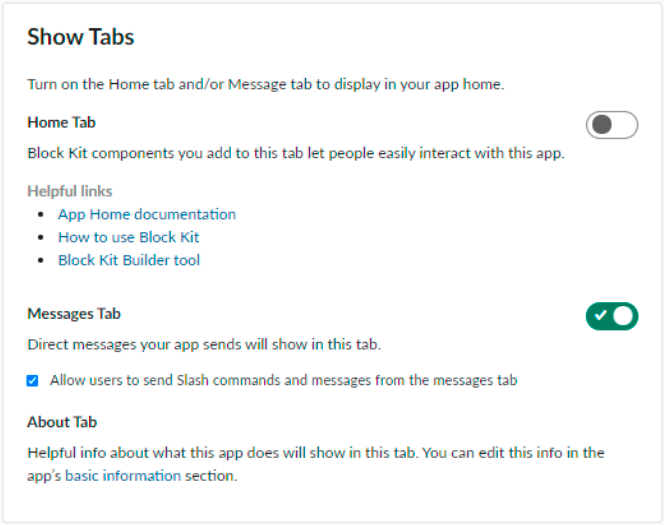Open the Block Kit Builder tool link
Viewport: 664px width, 525px height.
tap(129, 260)
